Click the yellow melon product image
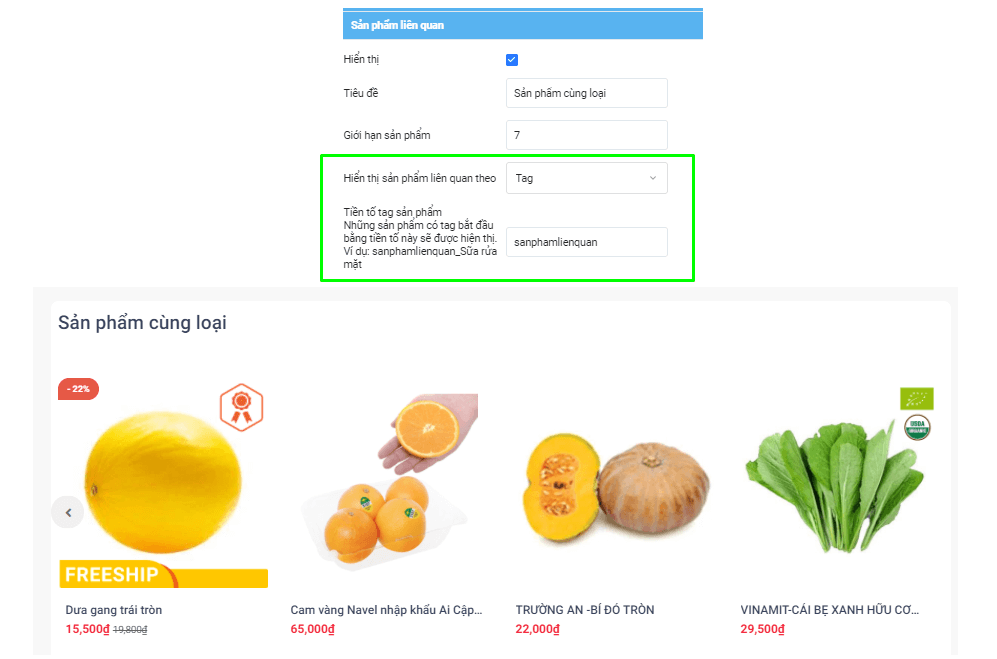Viewport: 997px width, 659px height. click(163, 482)
